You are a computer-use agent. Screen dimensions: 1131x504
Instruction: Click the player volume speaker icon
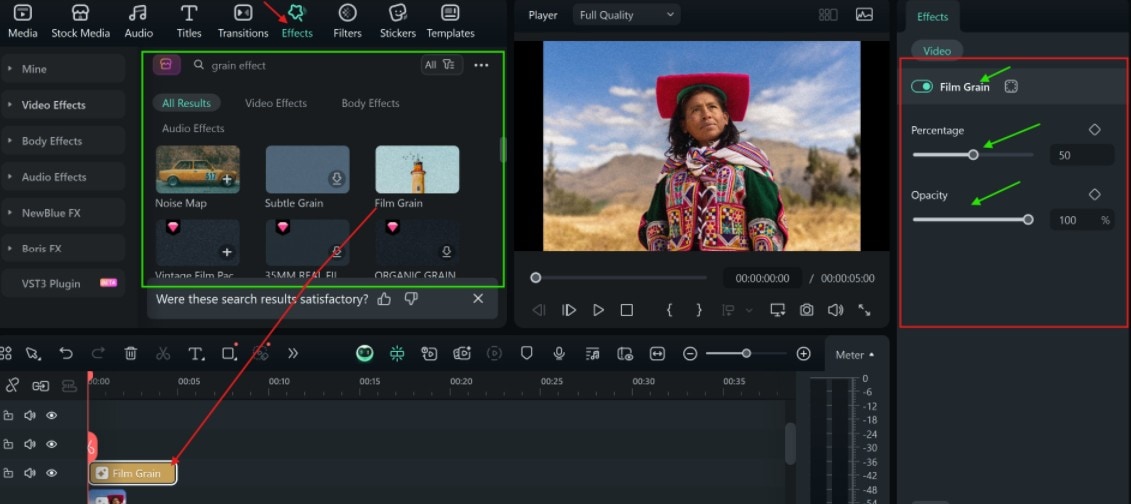pyautogui.click(x=835, y=310)
